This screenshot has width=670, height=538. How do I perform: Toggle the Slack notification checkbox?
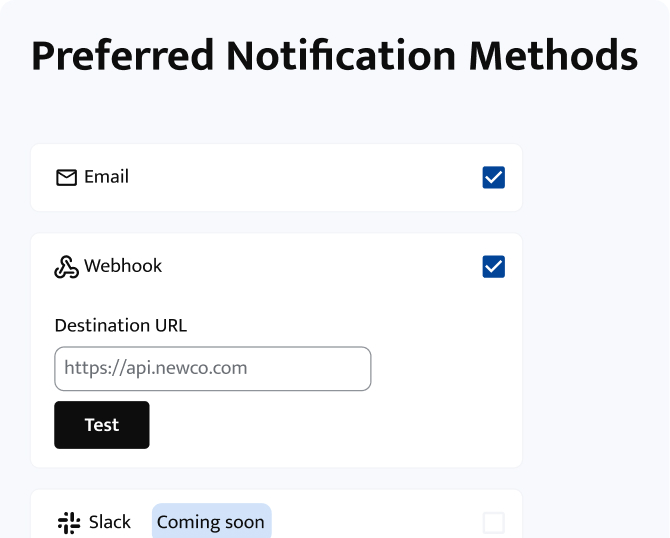493,522
